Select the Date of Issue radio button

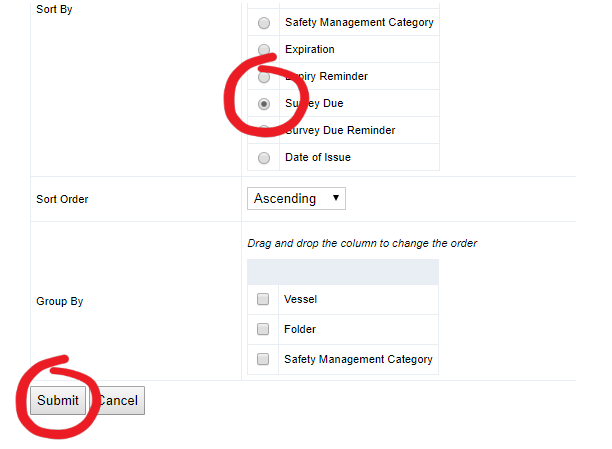click(x=264, y=158)
